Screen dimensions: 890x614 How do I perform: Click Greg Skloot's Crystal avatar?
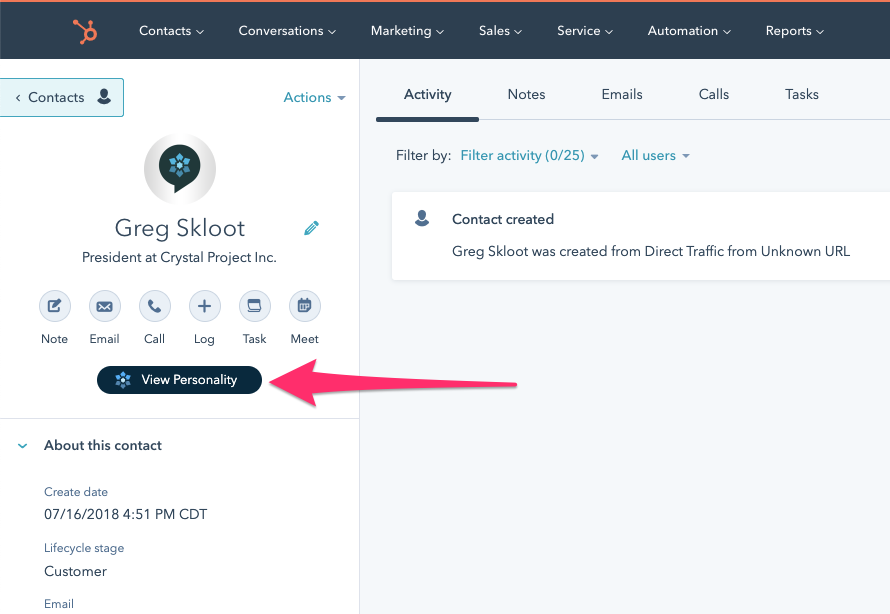click(x=180, y=169)
